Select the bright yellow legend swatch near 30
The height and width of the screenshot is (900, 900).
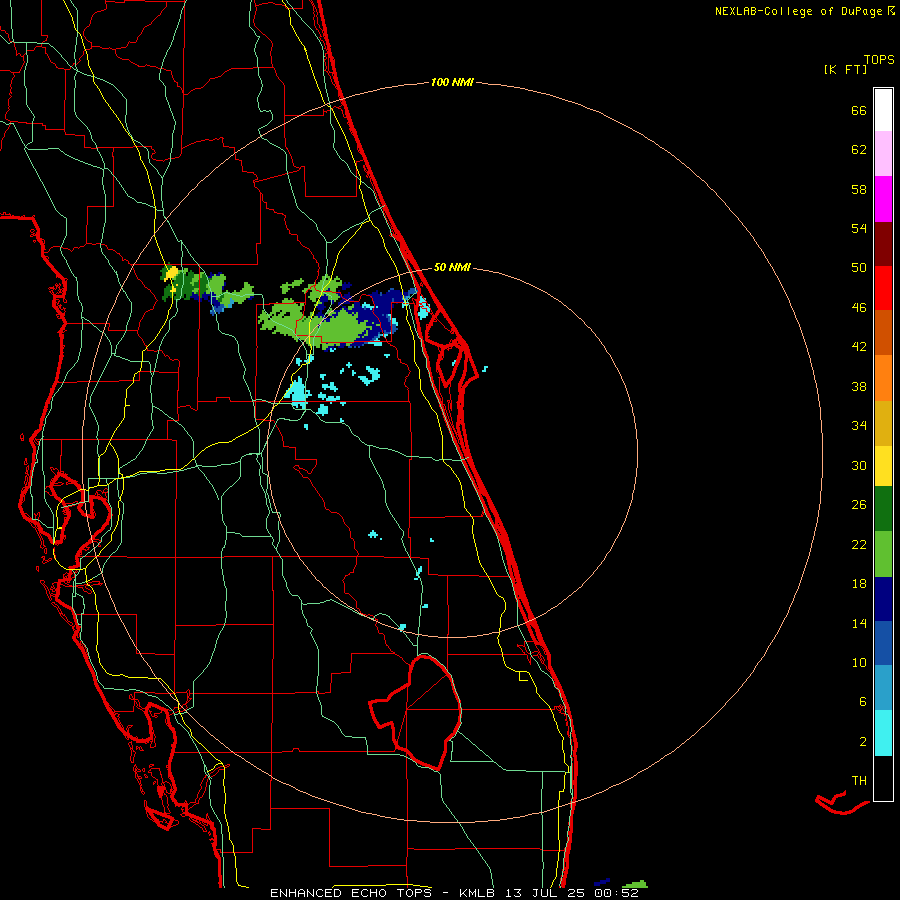click(x=883, y=466)
